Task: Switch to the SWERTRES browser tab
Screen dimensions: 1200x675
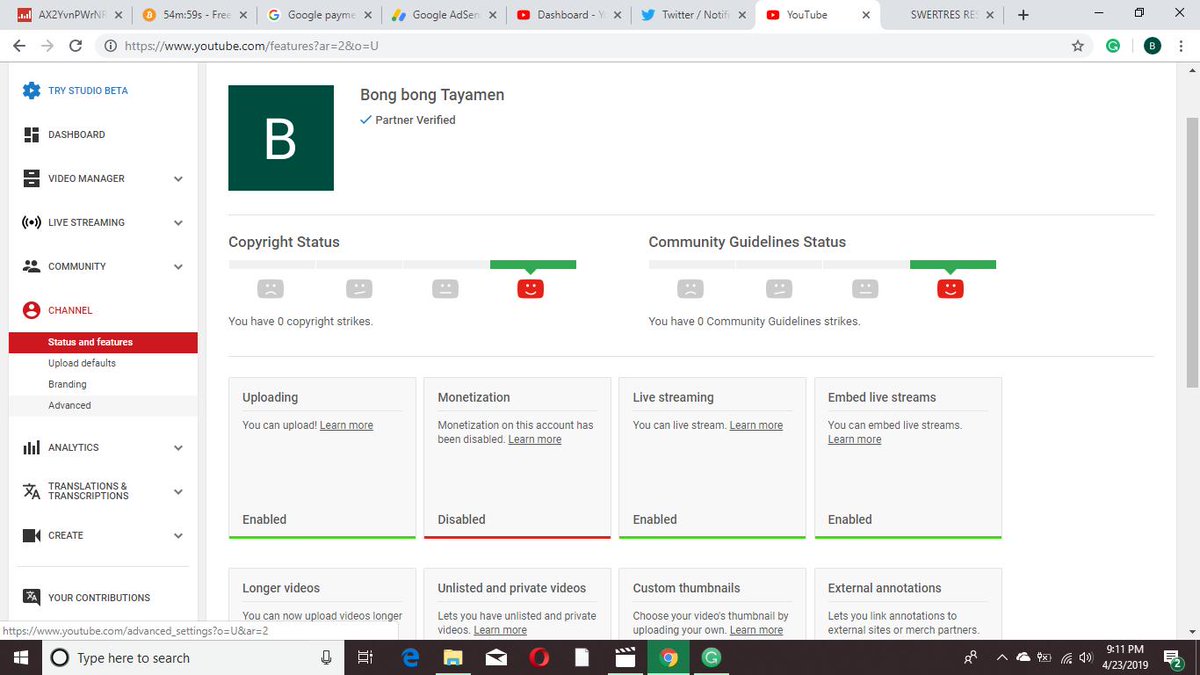Action: pos(941,15)
